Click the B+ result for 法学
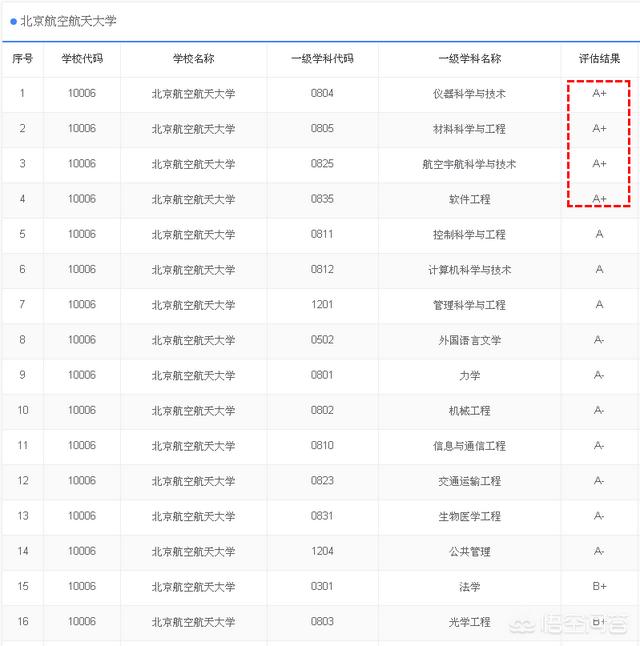The image size is (640, 646). click(x=599, y=587)
